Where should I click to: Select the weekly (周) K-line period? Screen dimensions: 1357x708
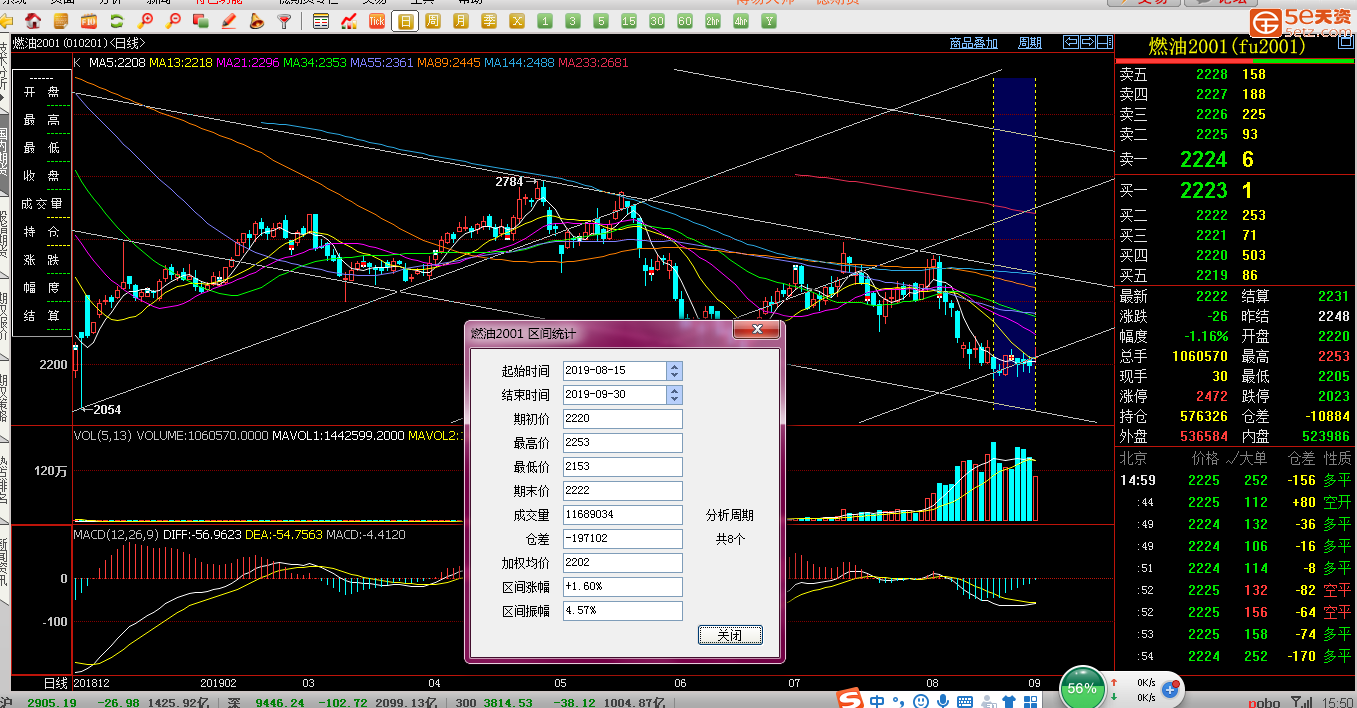click(433, 21)
